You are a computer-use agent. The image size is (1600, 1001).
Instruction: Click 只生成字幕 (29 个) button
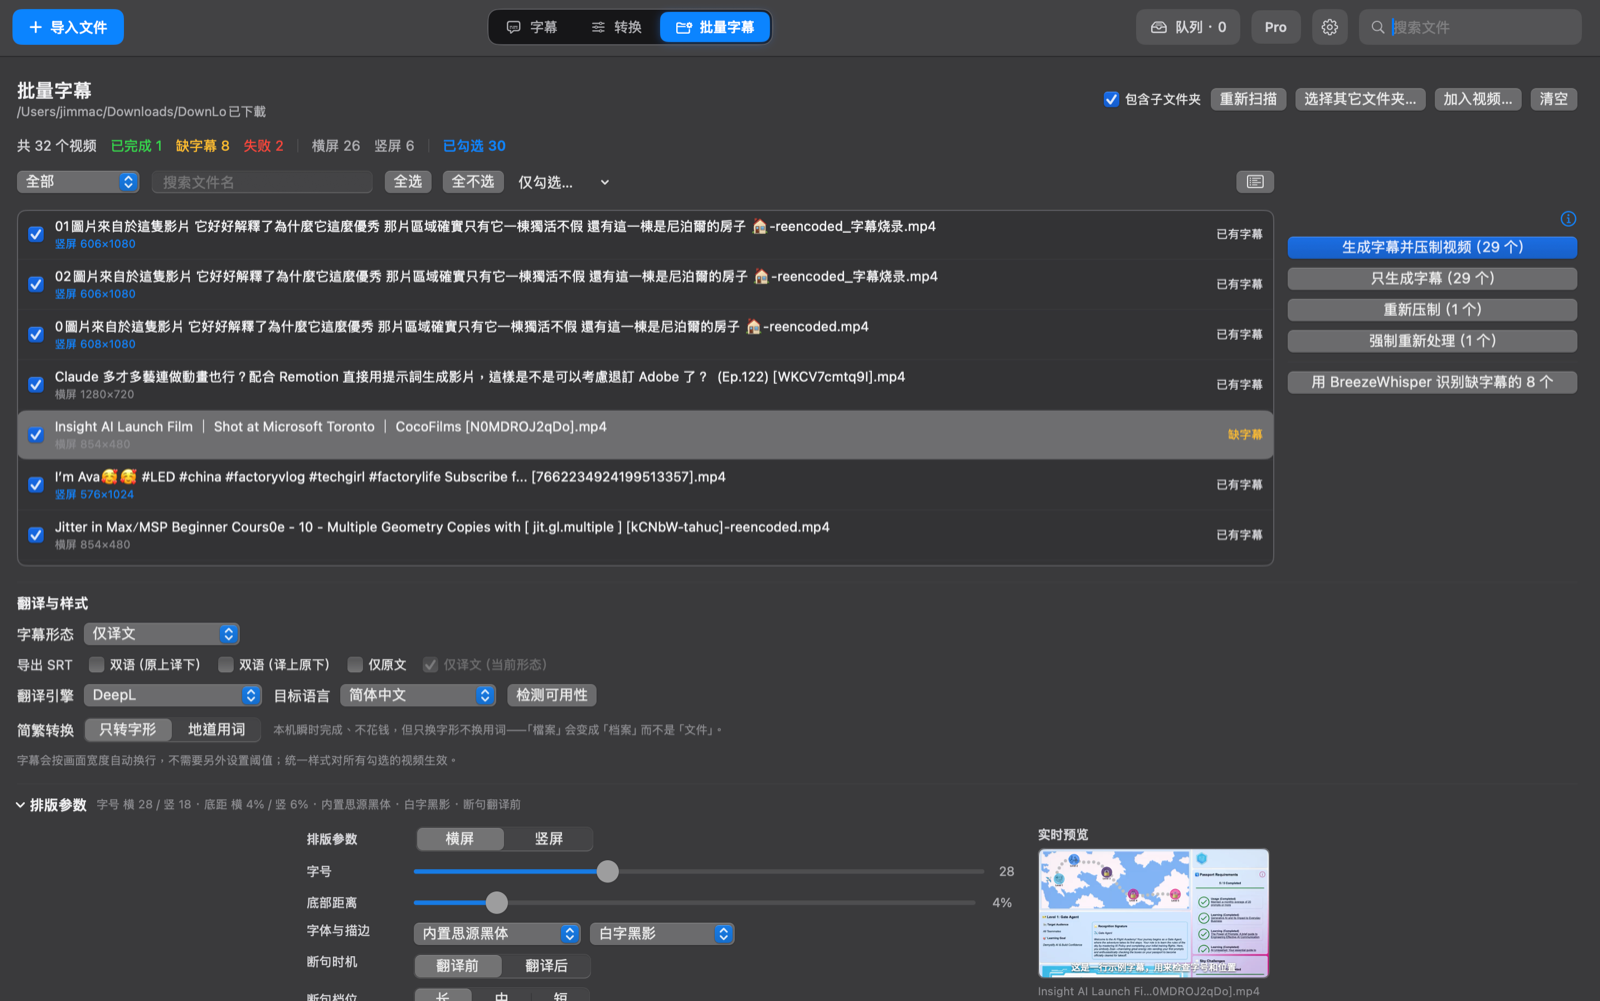click(x=1432, y=278)
